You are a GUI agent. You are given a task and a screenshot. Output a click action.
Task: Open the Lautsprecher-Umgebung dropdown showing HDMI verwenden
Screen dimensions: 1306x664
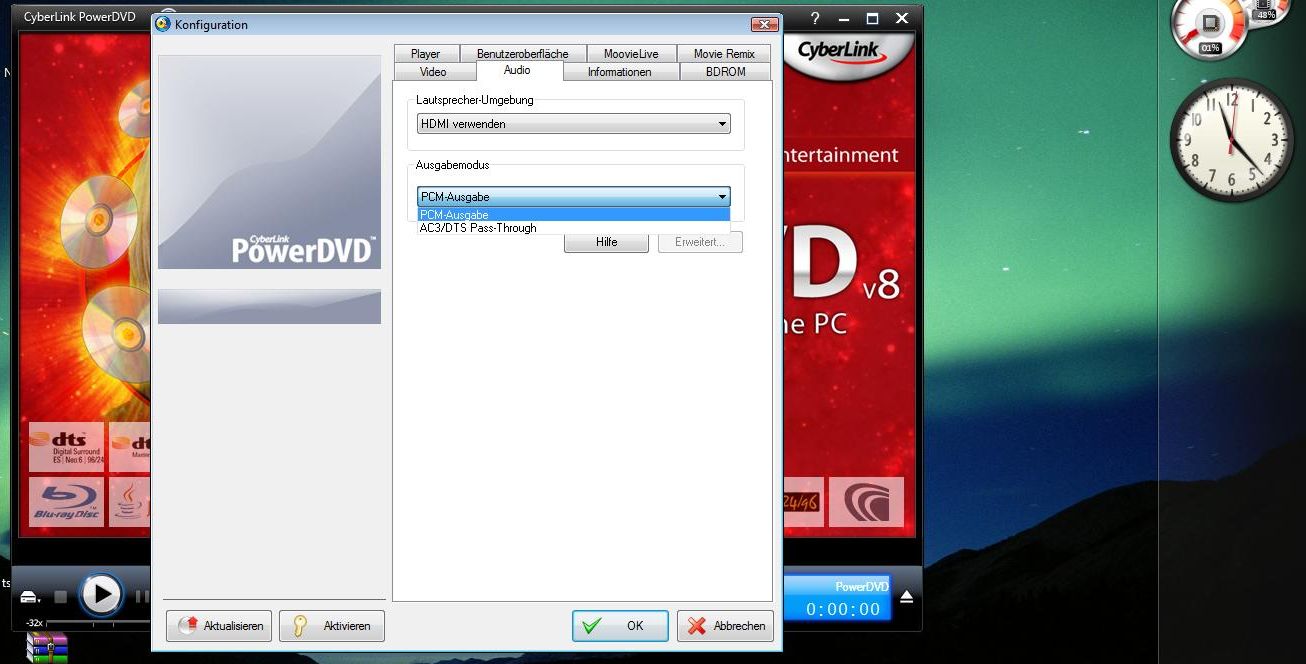574,124
